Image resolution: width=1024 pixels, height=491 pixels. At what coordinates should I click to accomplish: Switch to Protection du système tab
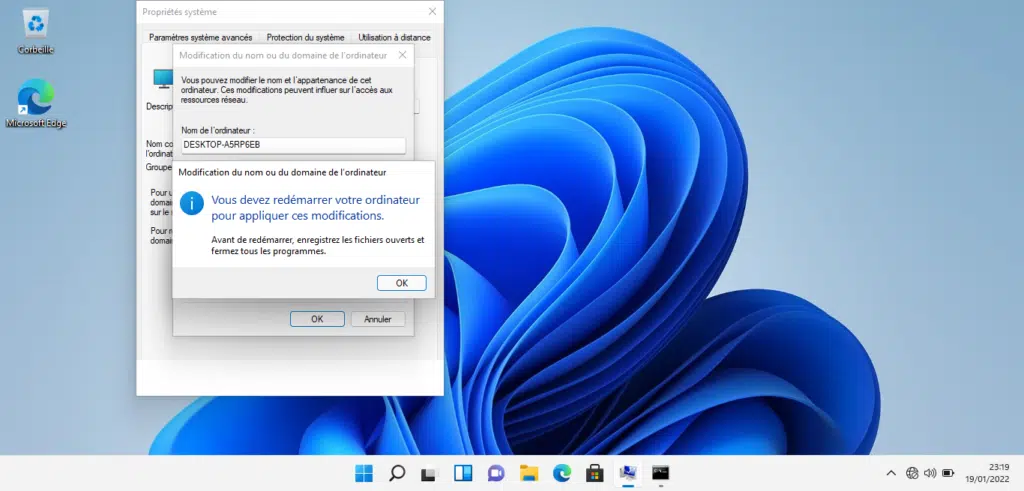pos(305,37)
